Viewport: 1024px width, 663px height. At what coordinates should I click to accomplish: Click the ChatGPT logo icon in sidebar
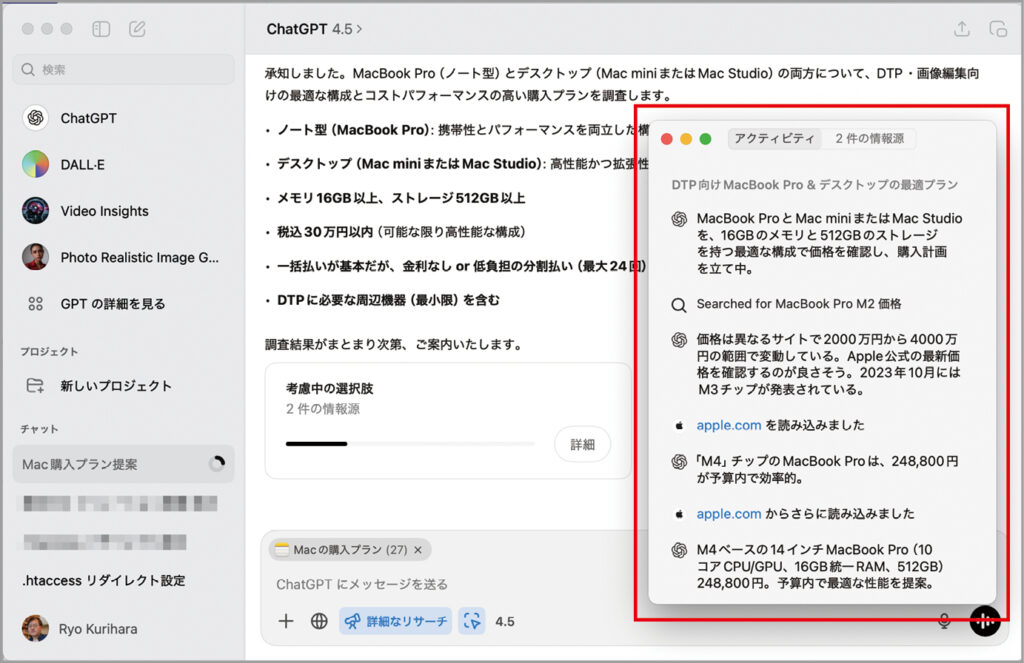[x=35, y=118]
